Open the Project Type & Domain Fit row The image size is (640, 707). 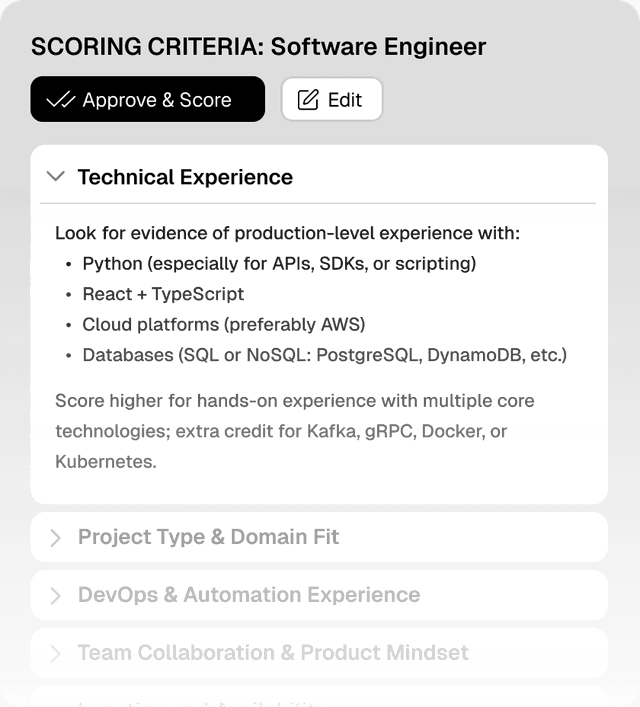click(x=209, y=537)
